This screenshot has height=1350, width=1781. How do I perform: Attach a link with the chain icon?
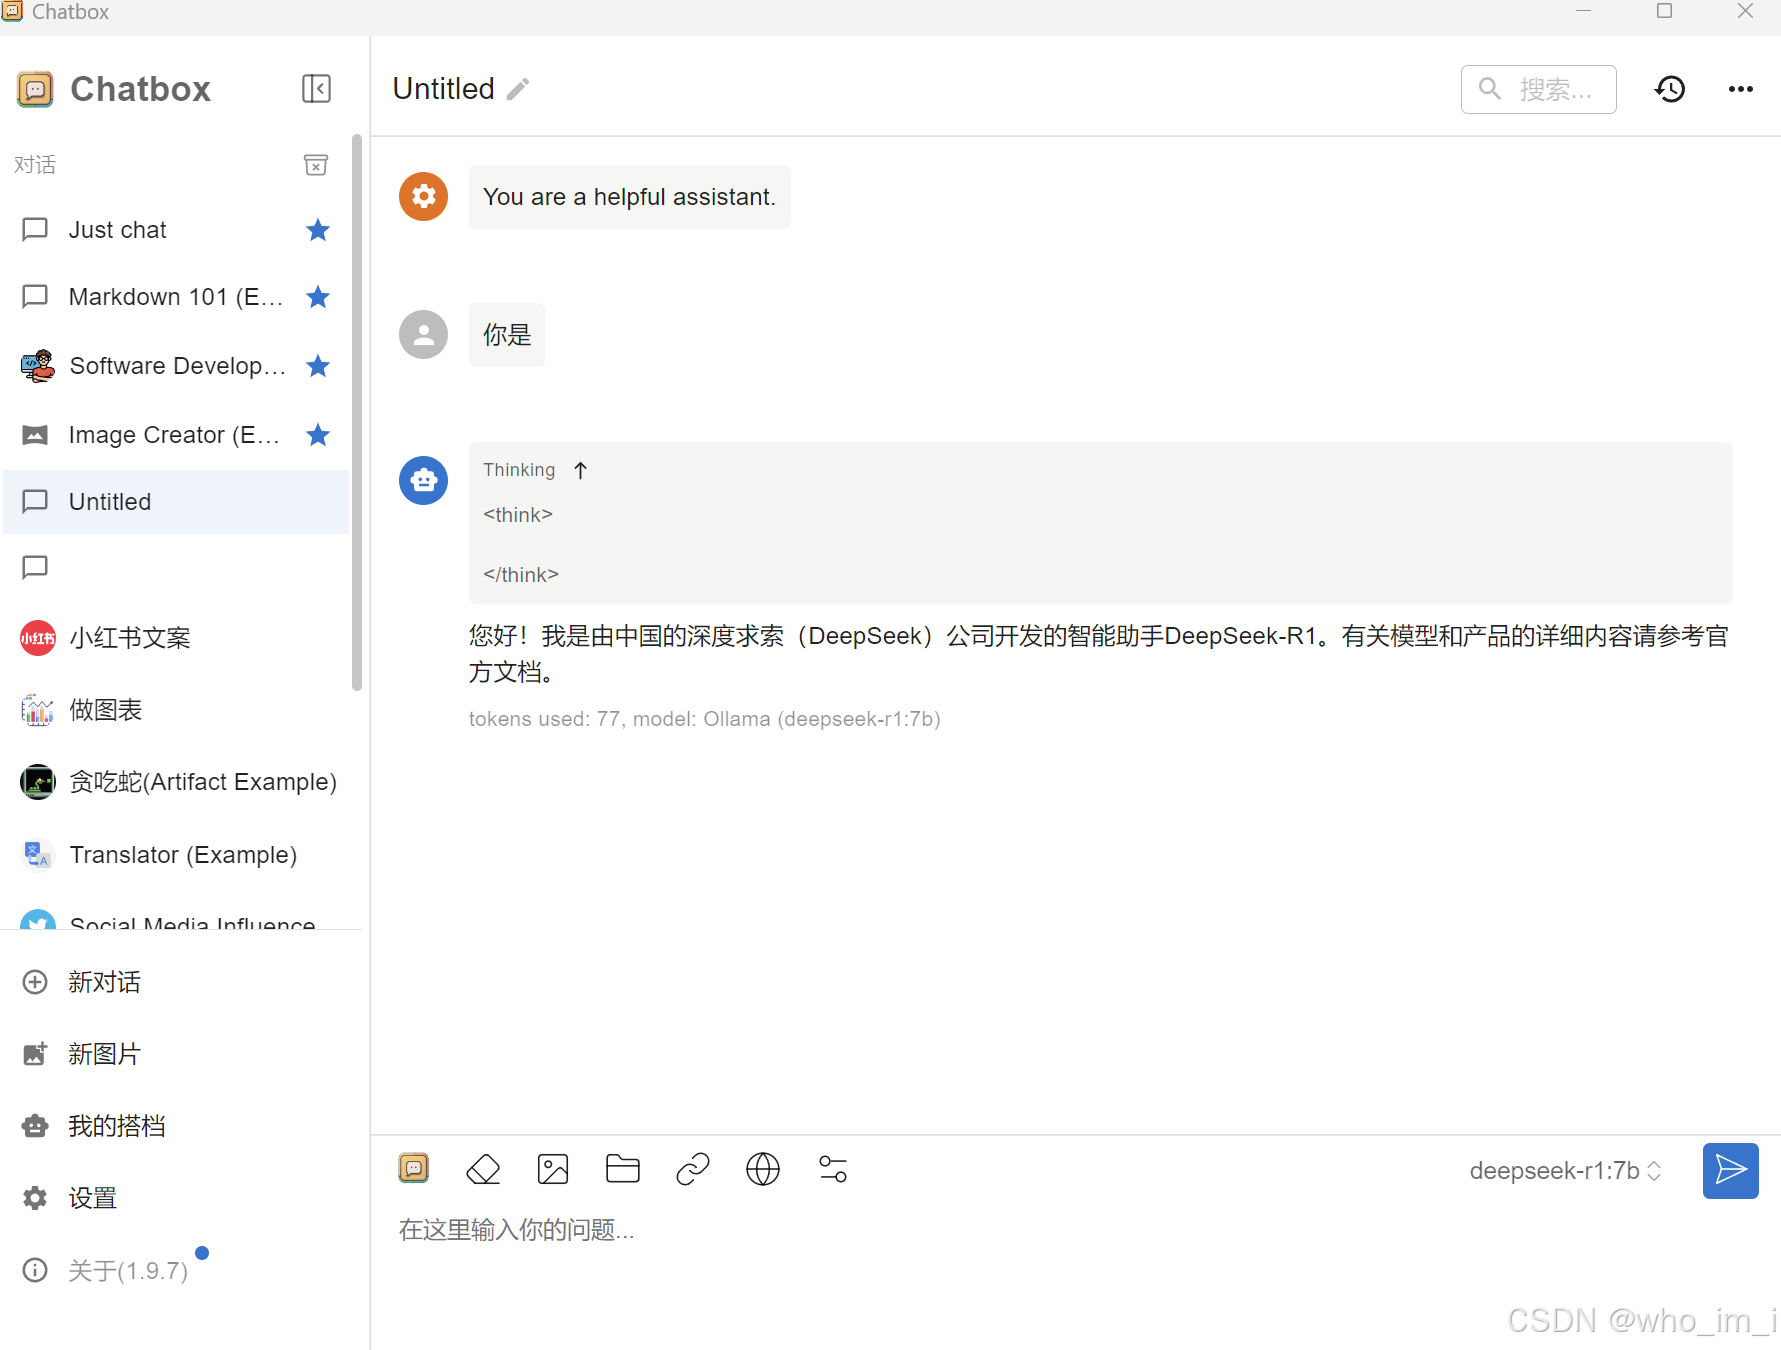693,1168
